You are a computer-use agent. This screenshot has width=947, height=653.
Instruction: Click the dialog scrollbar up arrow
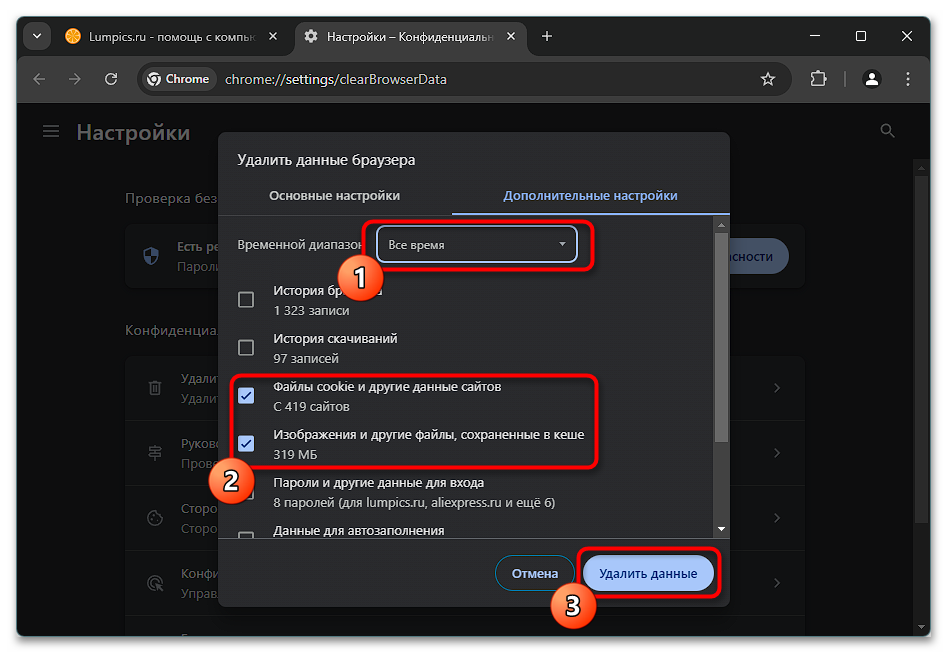coord(721,224)
